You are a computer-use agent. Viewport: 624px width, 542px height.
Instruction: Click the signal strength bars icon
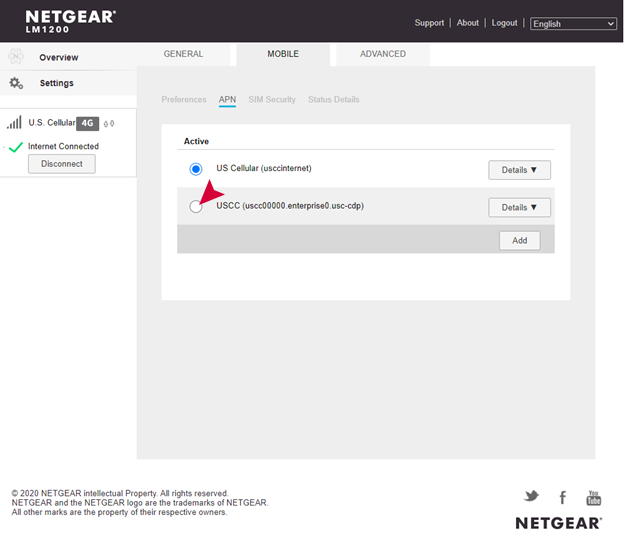(14, 123)
